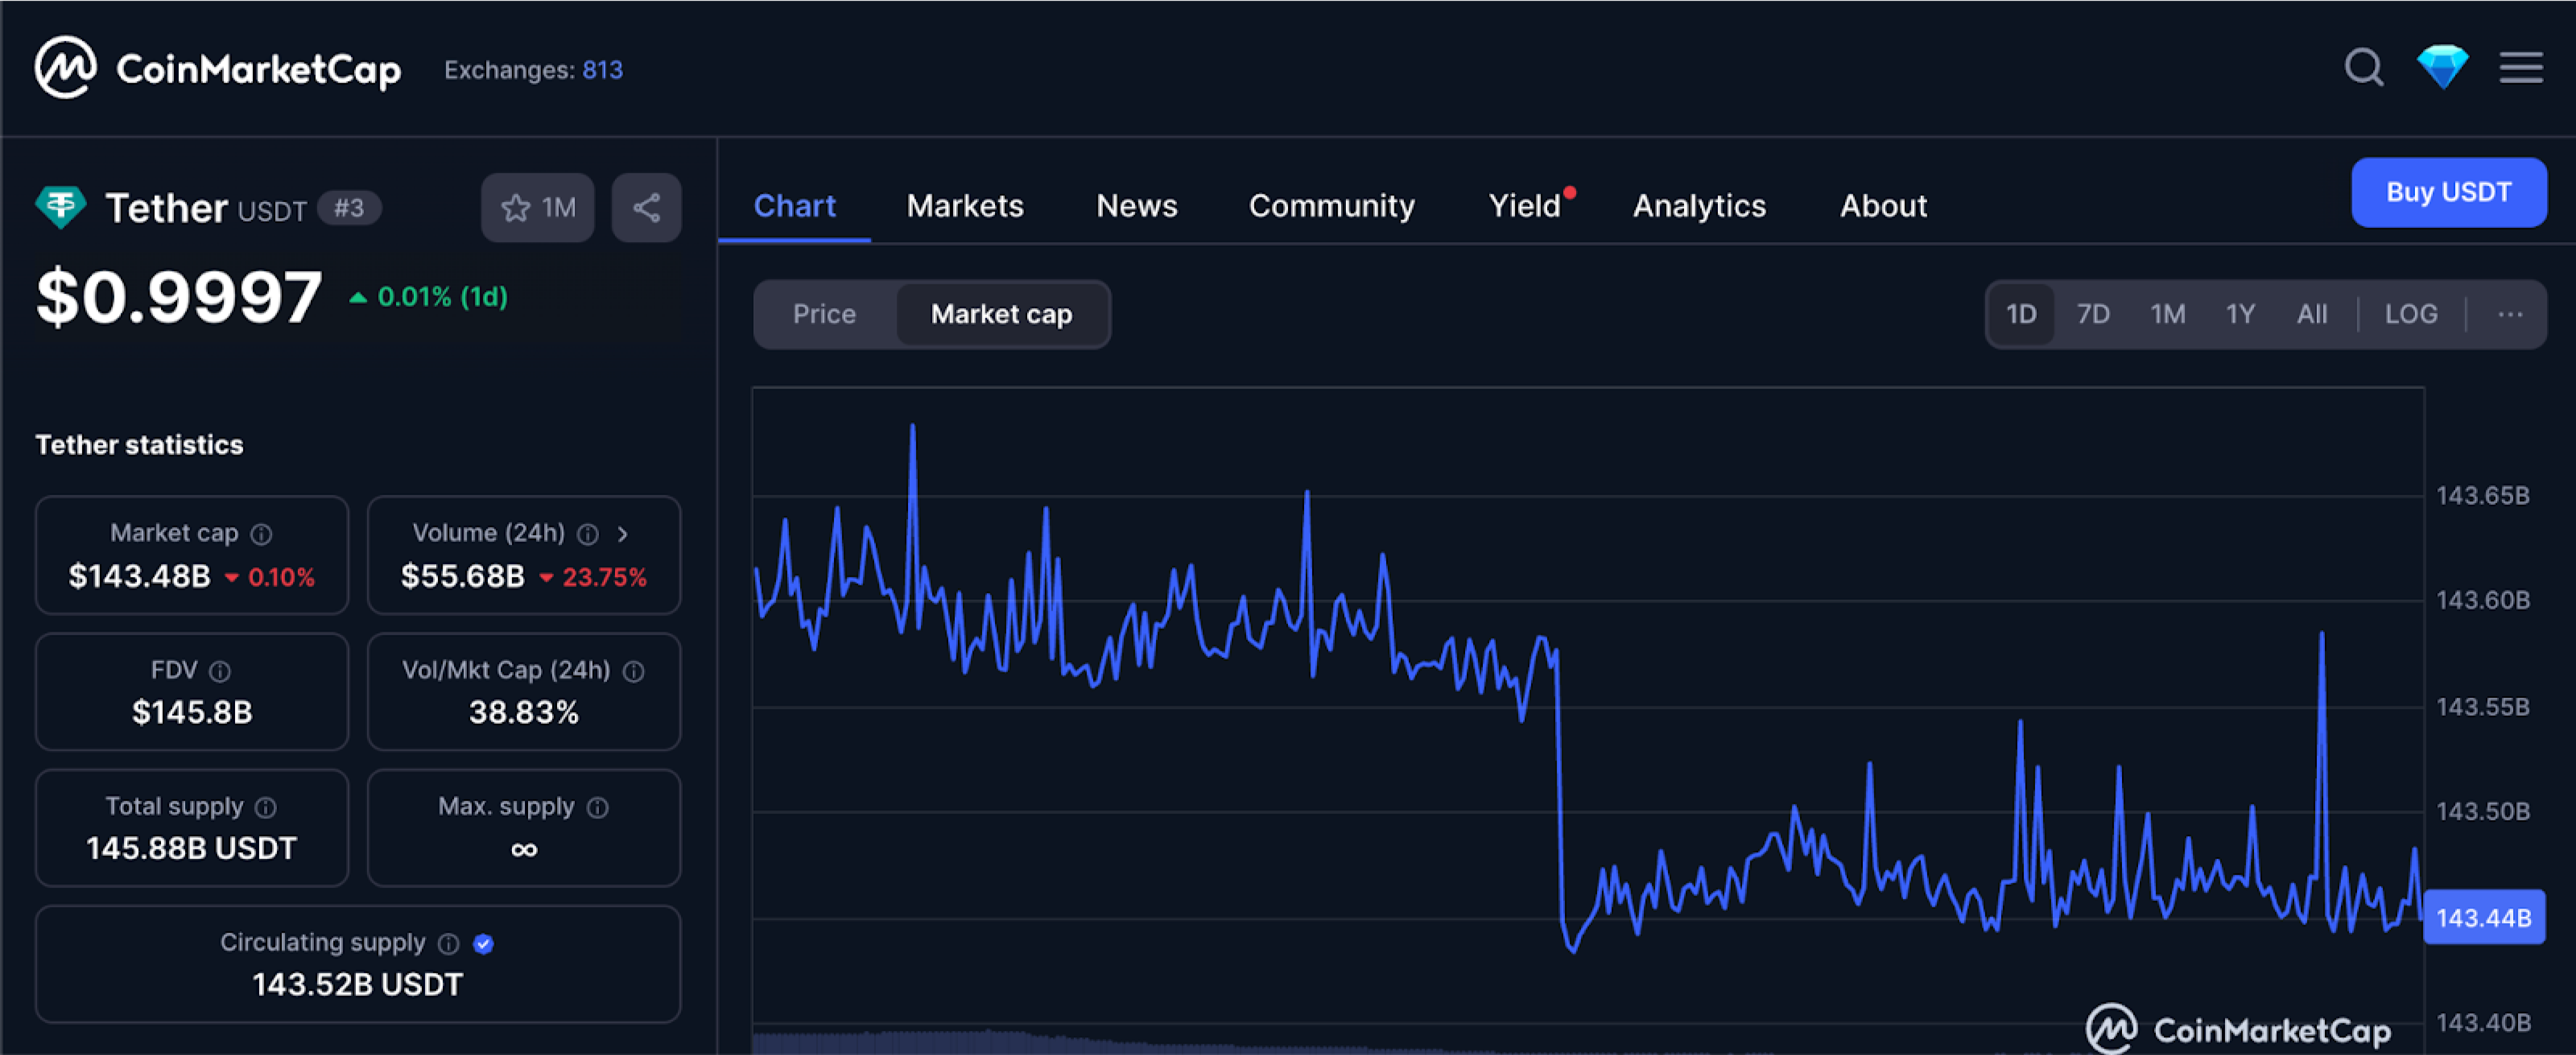Click Vol/Mkt Cap value 38.83%
2576x1055 pixels.
tap(524, 712)
